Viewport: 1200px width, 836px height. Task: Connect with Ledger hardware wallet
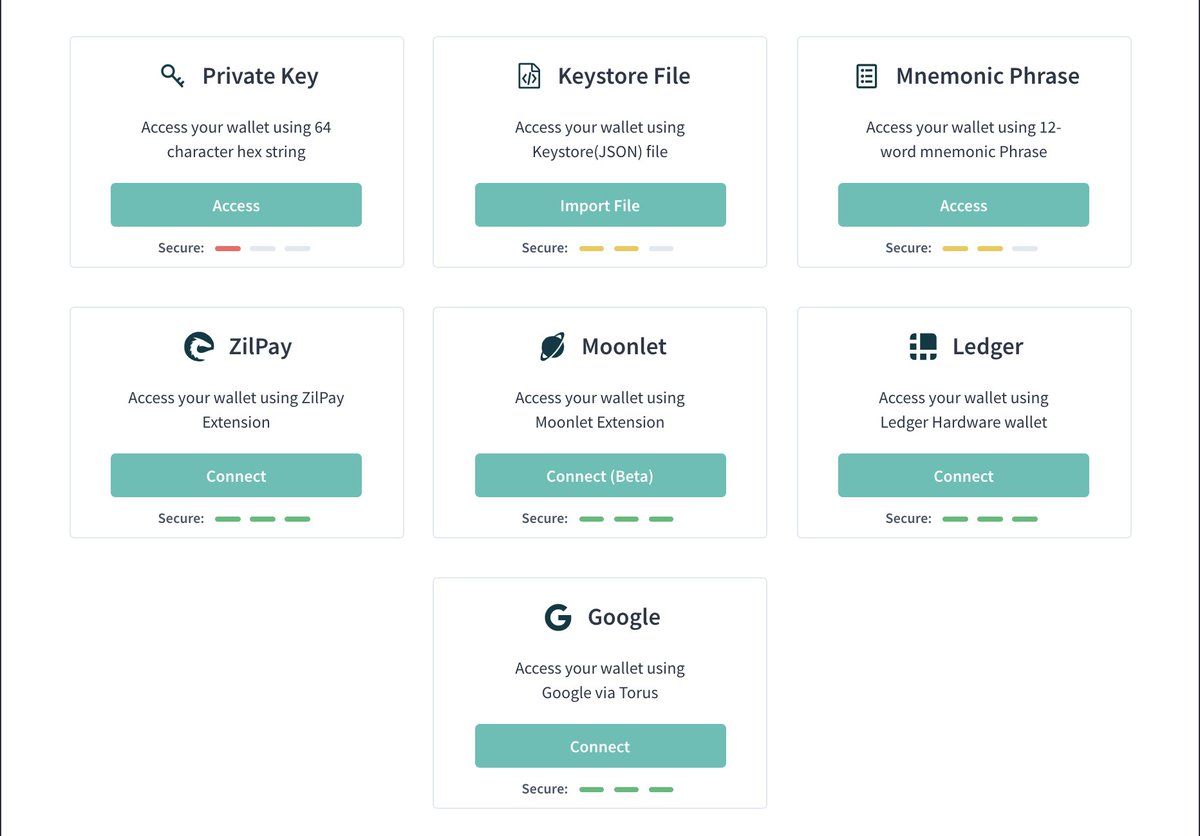[x=963, y=476]
